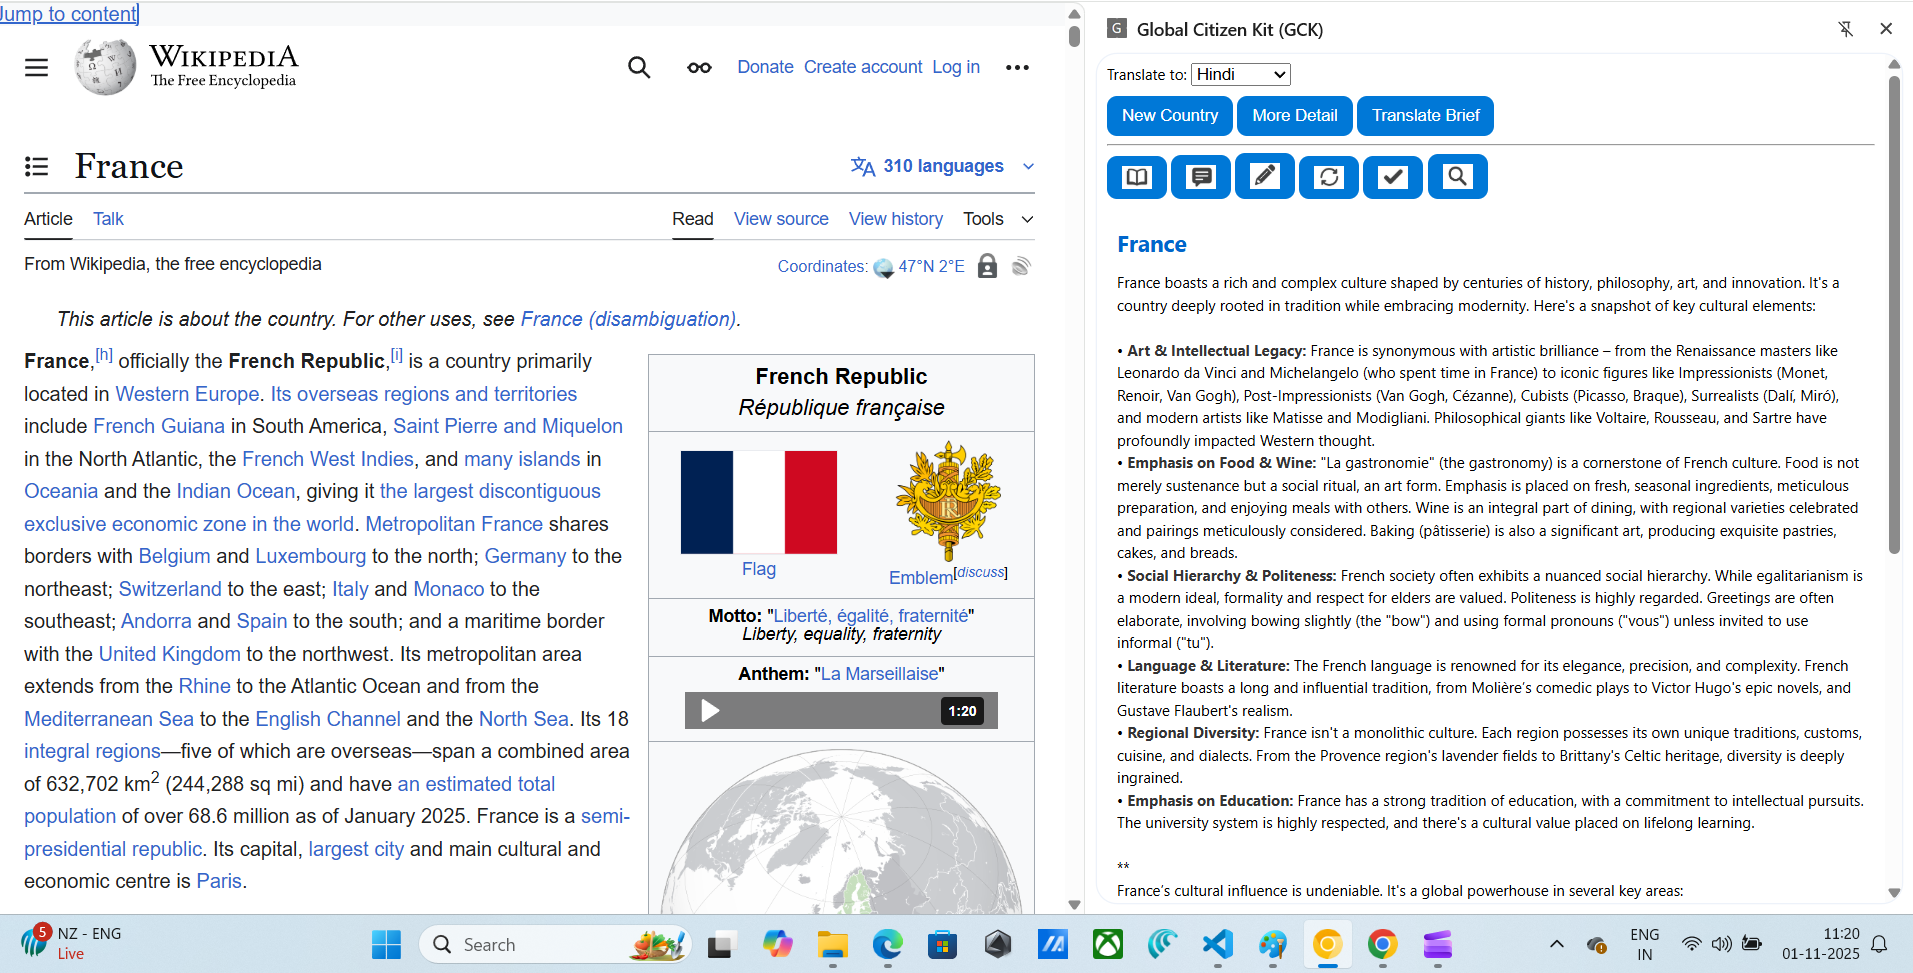Click the La Marseillaise anthem link

point(880,674)
